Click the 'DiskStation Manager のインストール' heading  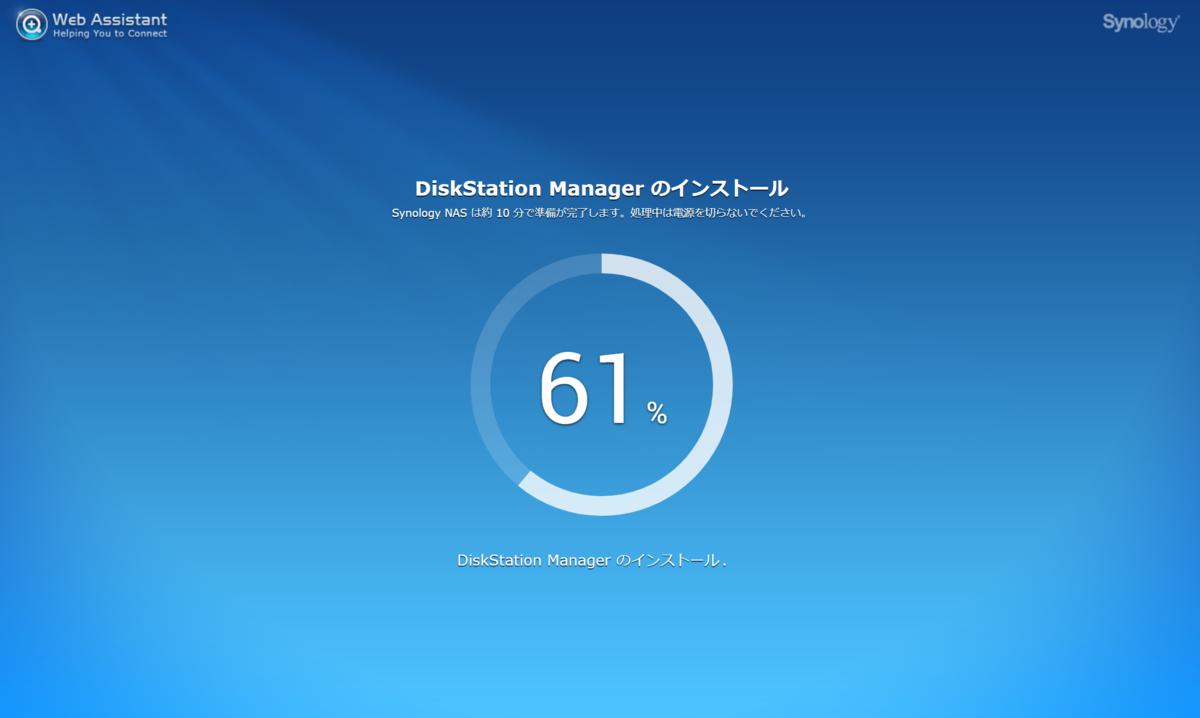(x=602, y=188)
